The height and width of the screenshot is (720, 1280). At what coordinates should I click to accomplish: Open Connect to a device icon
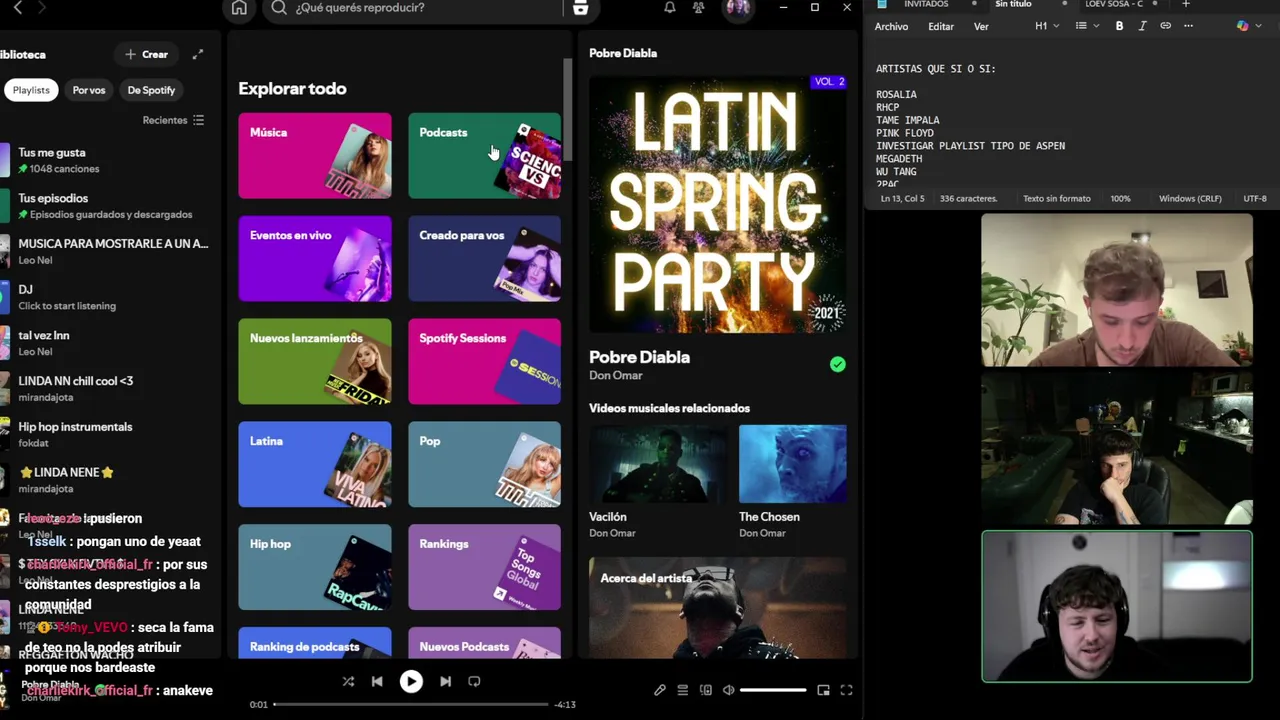(706, 690)
